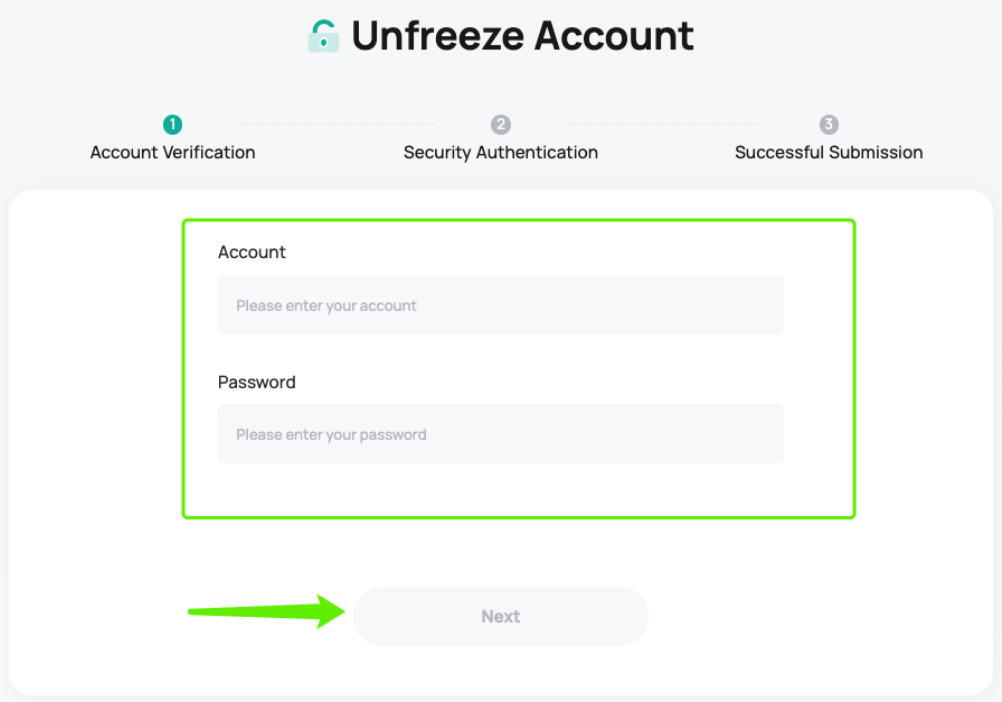Click placeholder text 'Please enter your account'
The image size is (1002, 702).
point(326,305)
